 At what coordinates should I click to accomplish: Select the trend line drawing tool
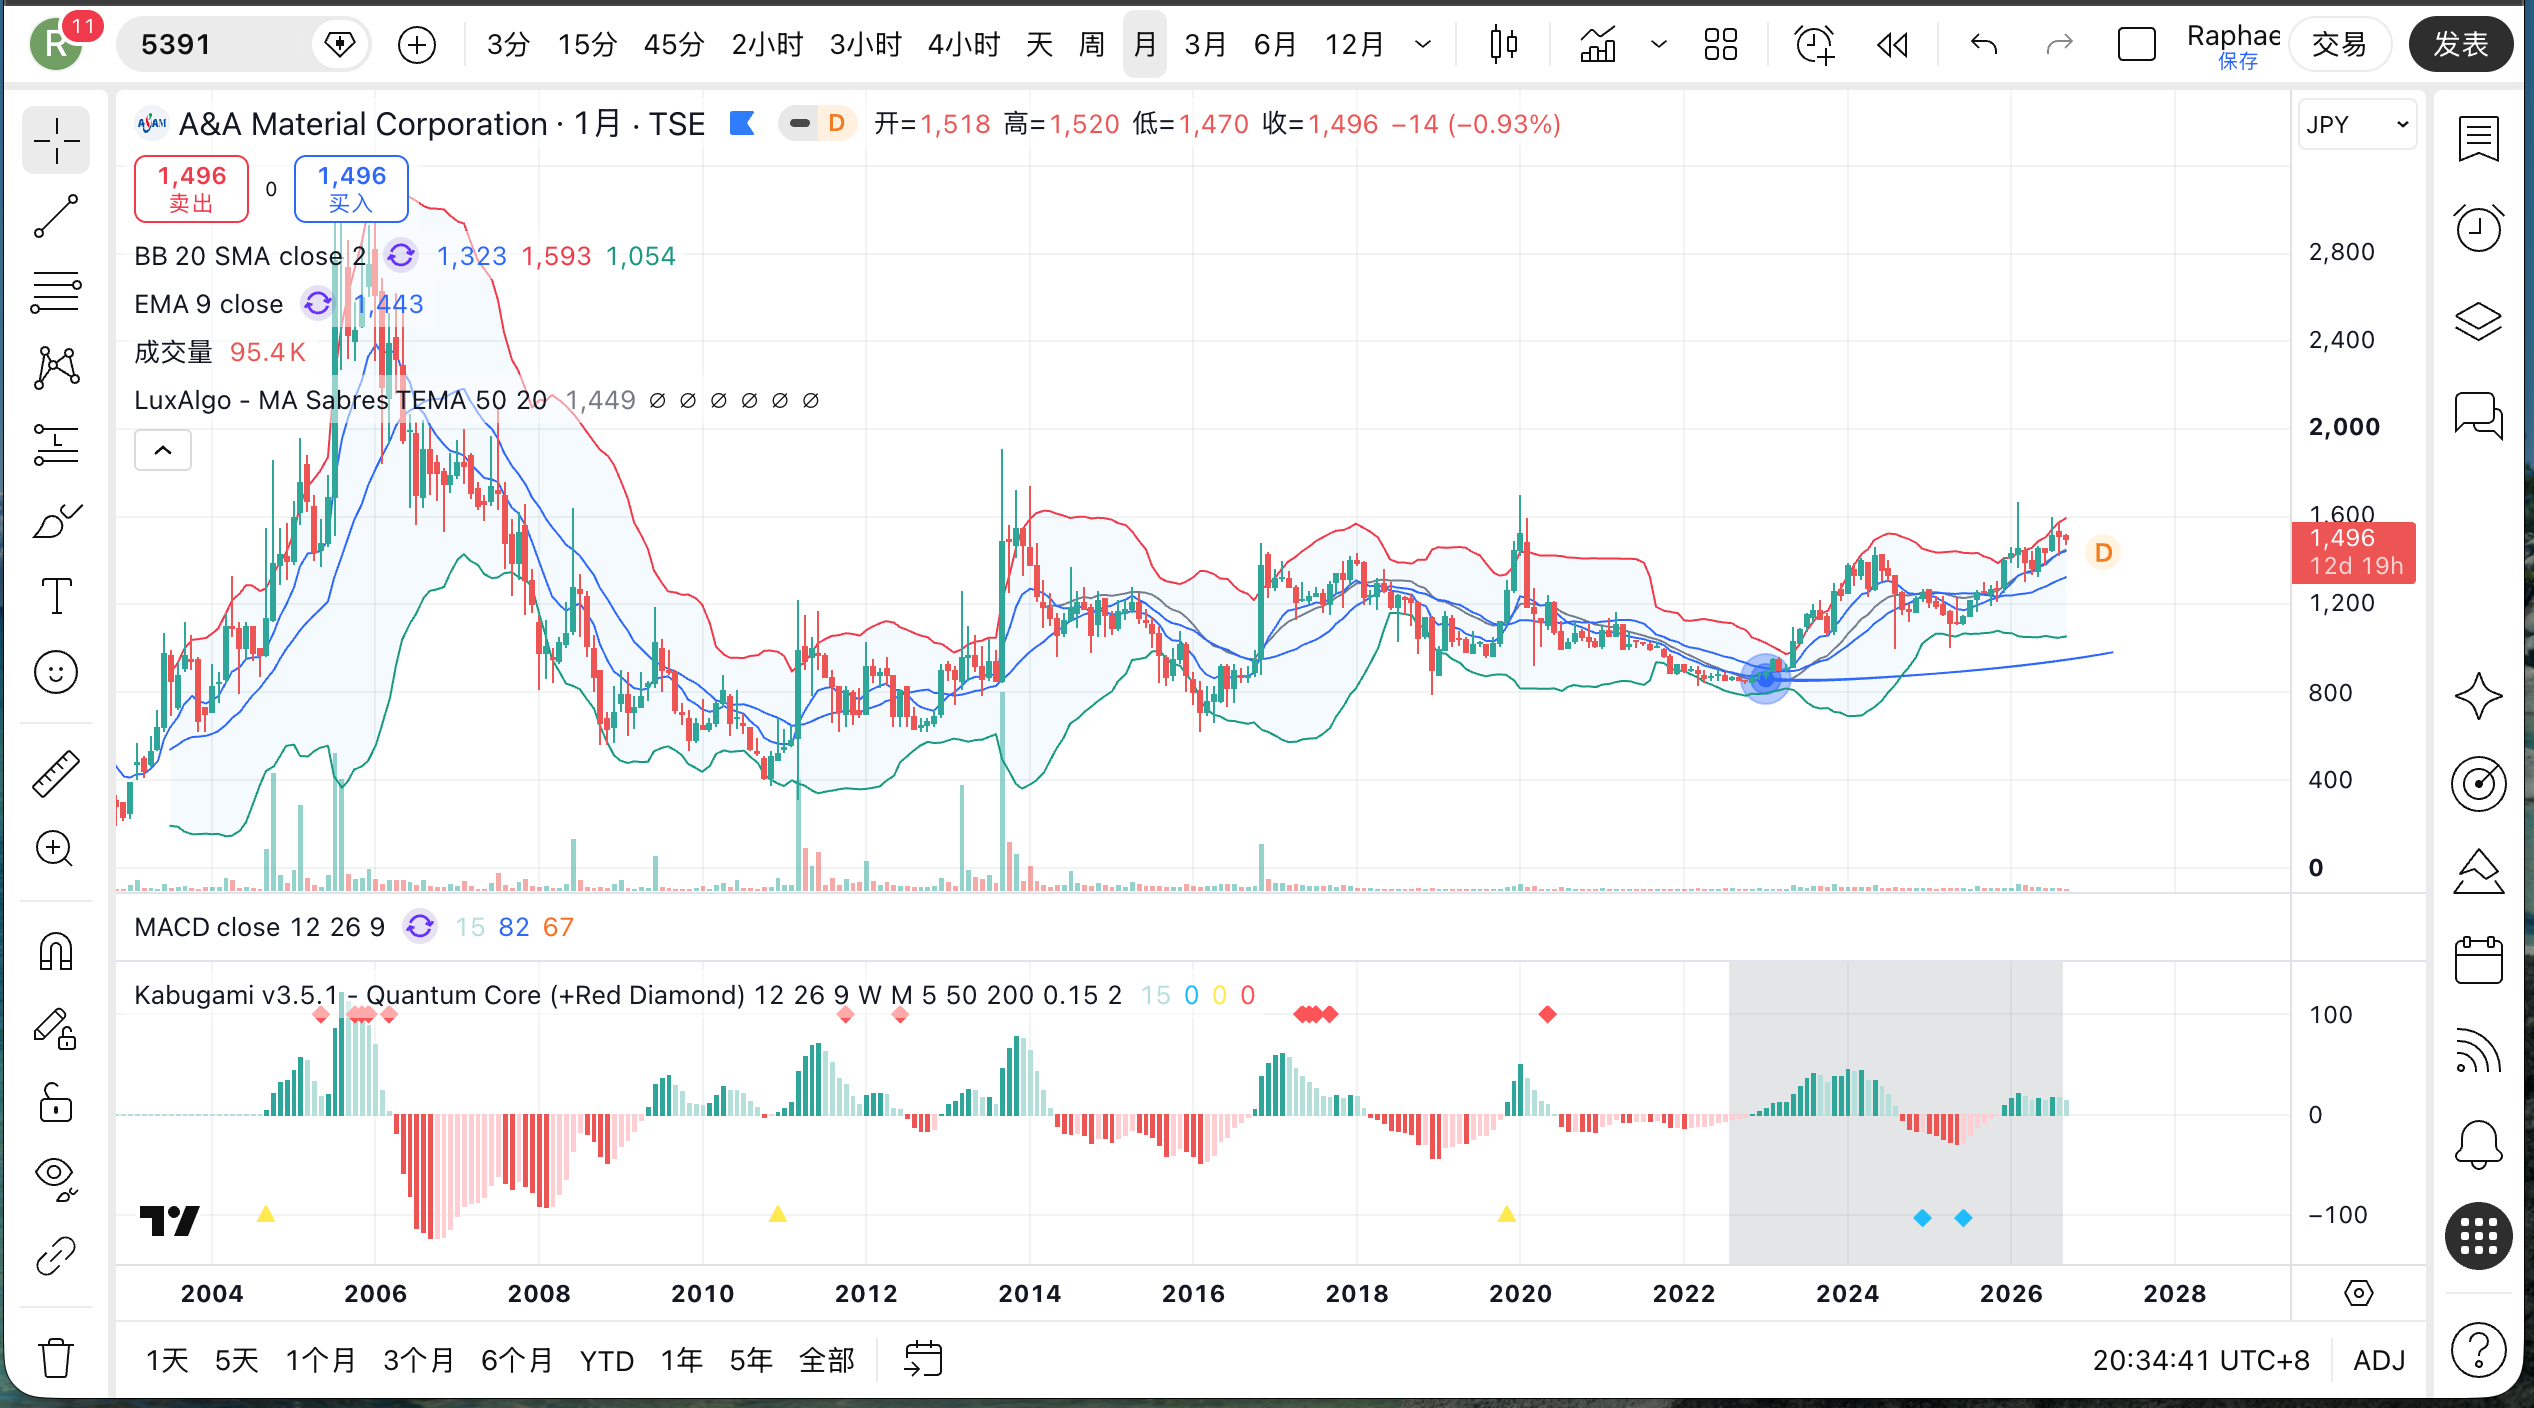(x=56, y=216)
